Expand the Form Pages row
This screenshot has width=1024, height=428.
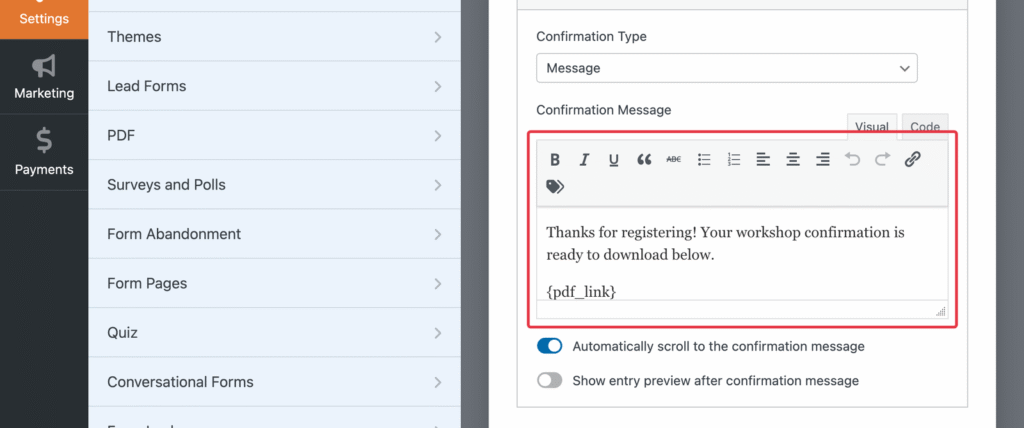pos(274,284)
